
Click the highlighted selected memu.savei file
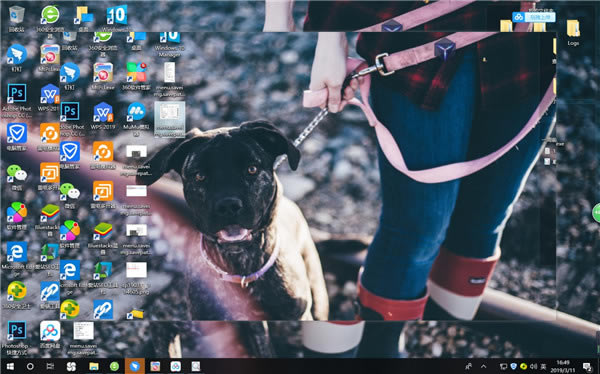(170, 119)
